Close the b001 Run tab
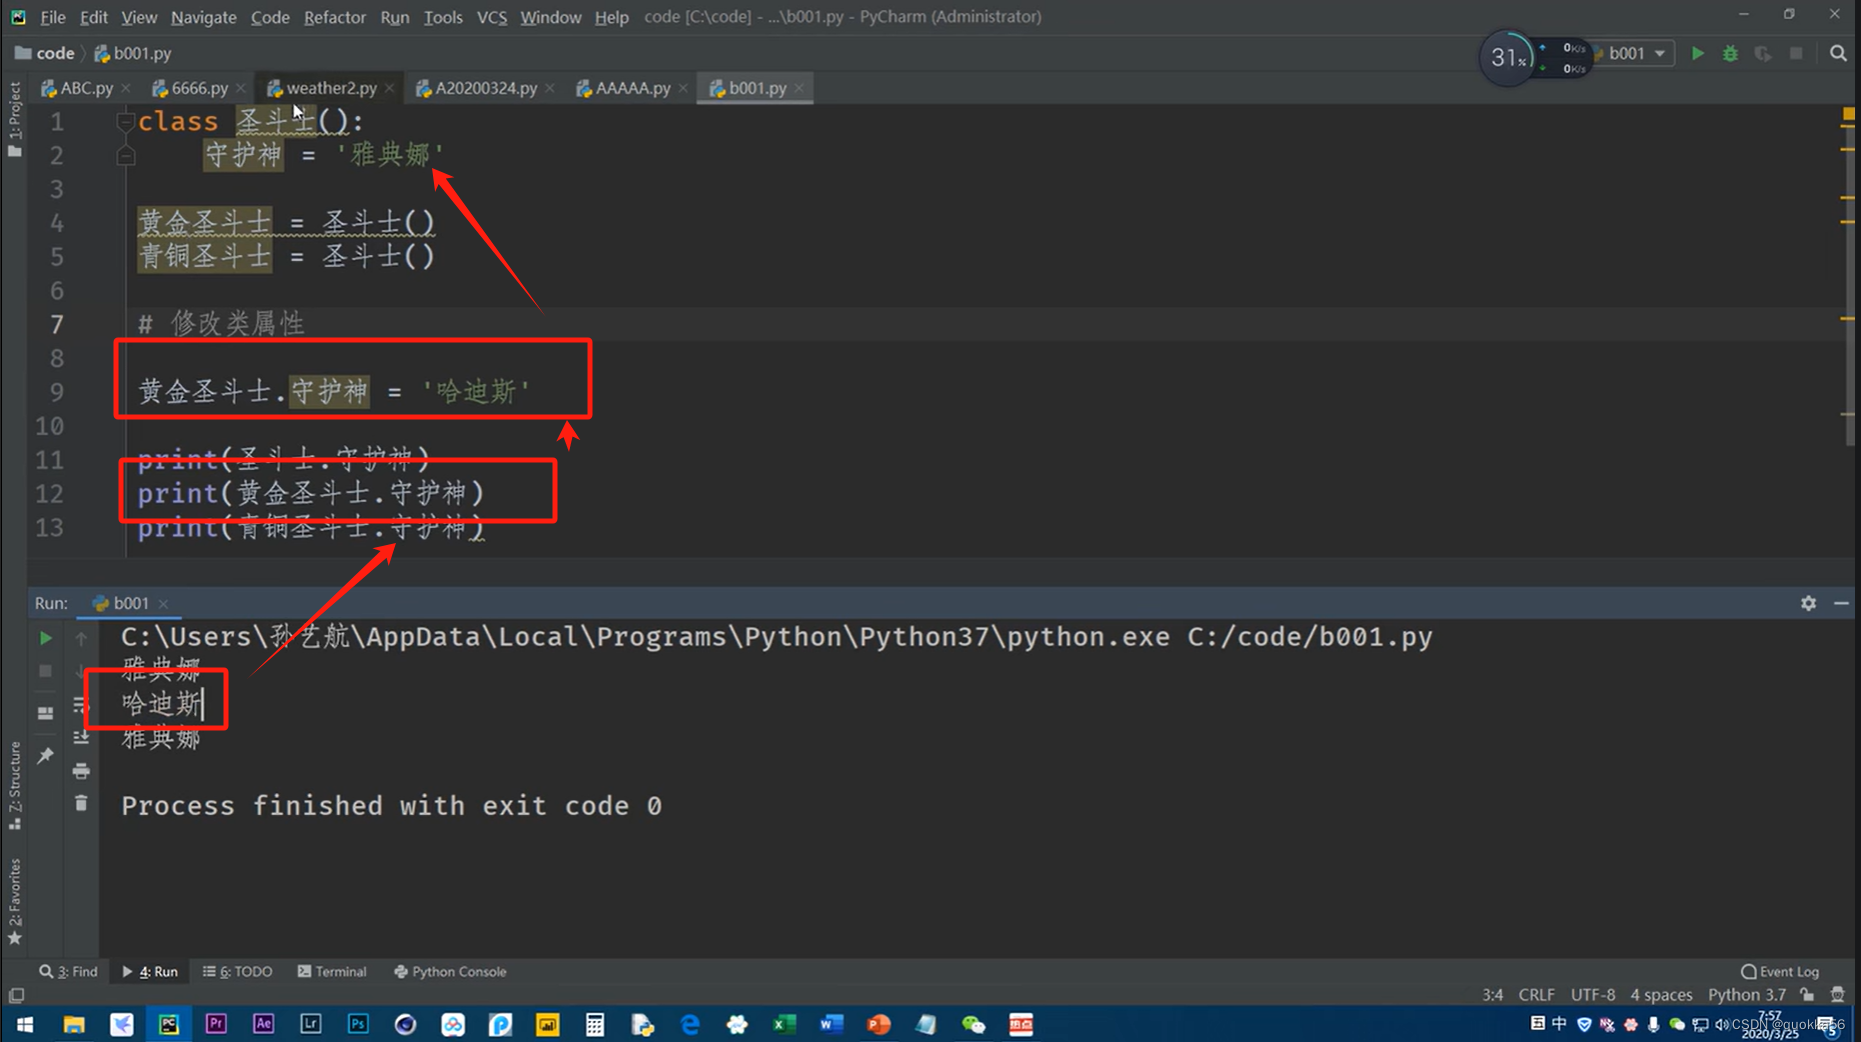This screenshot has height=1042, width=1861. pos(164,604)
